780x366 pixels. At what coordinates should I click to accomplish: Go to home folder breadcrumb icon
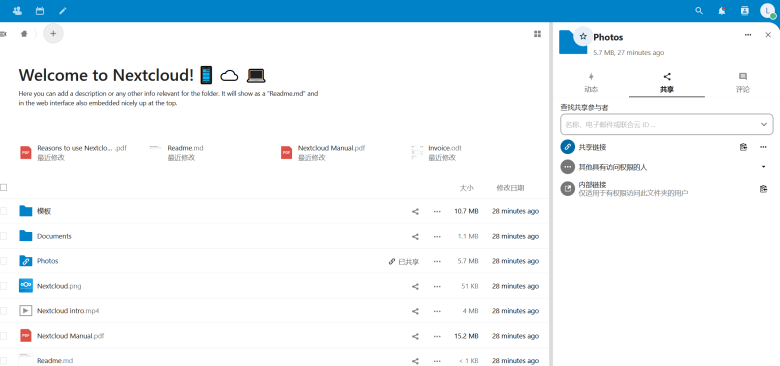coord(24,34)
